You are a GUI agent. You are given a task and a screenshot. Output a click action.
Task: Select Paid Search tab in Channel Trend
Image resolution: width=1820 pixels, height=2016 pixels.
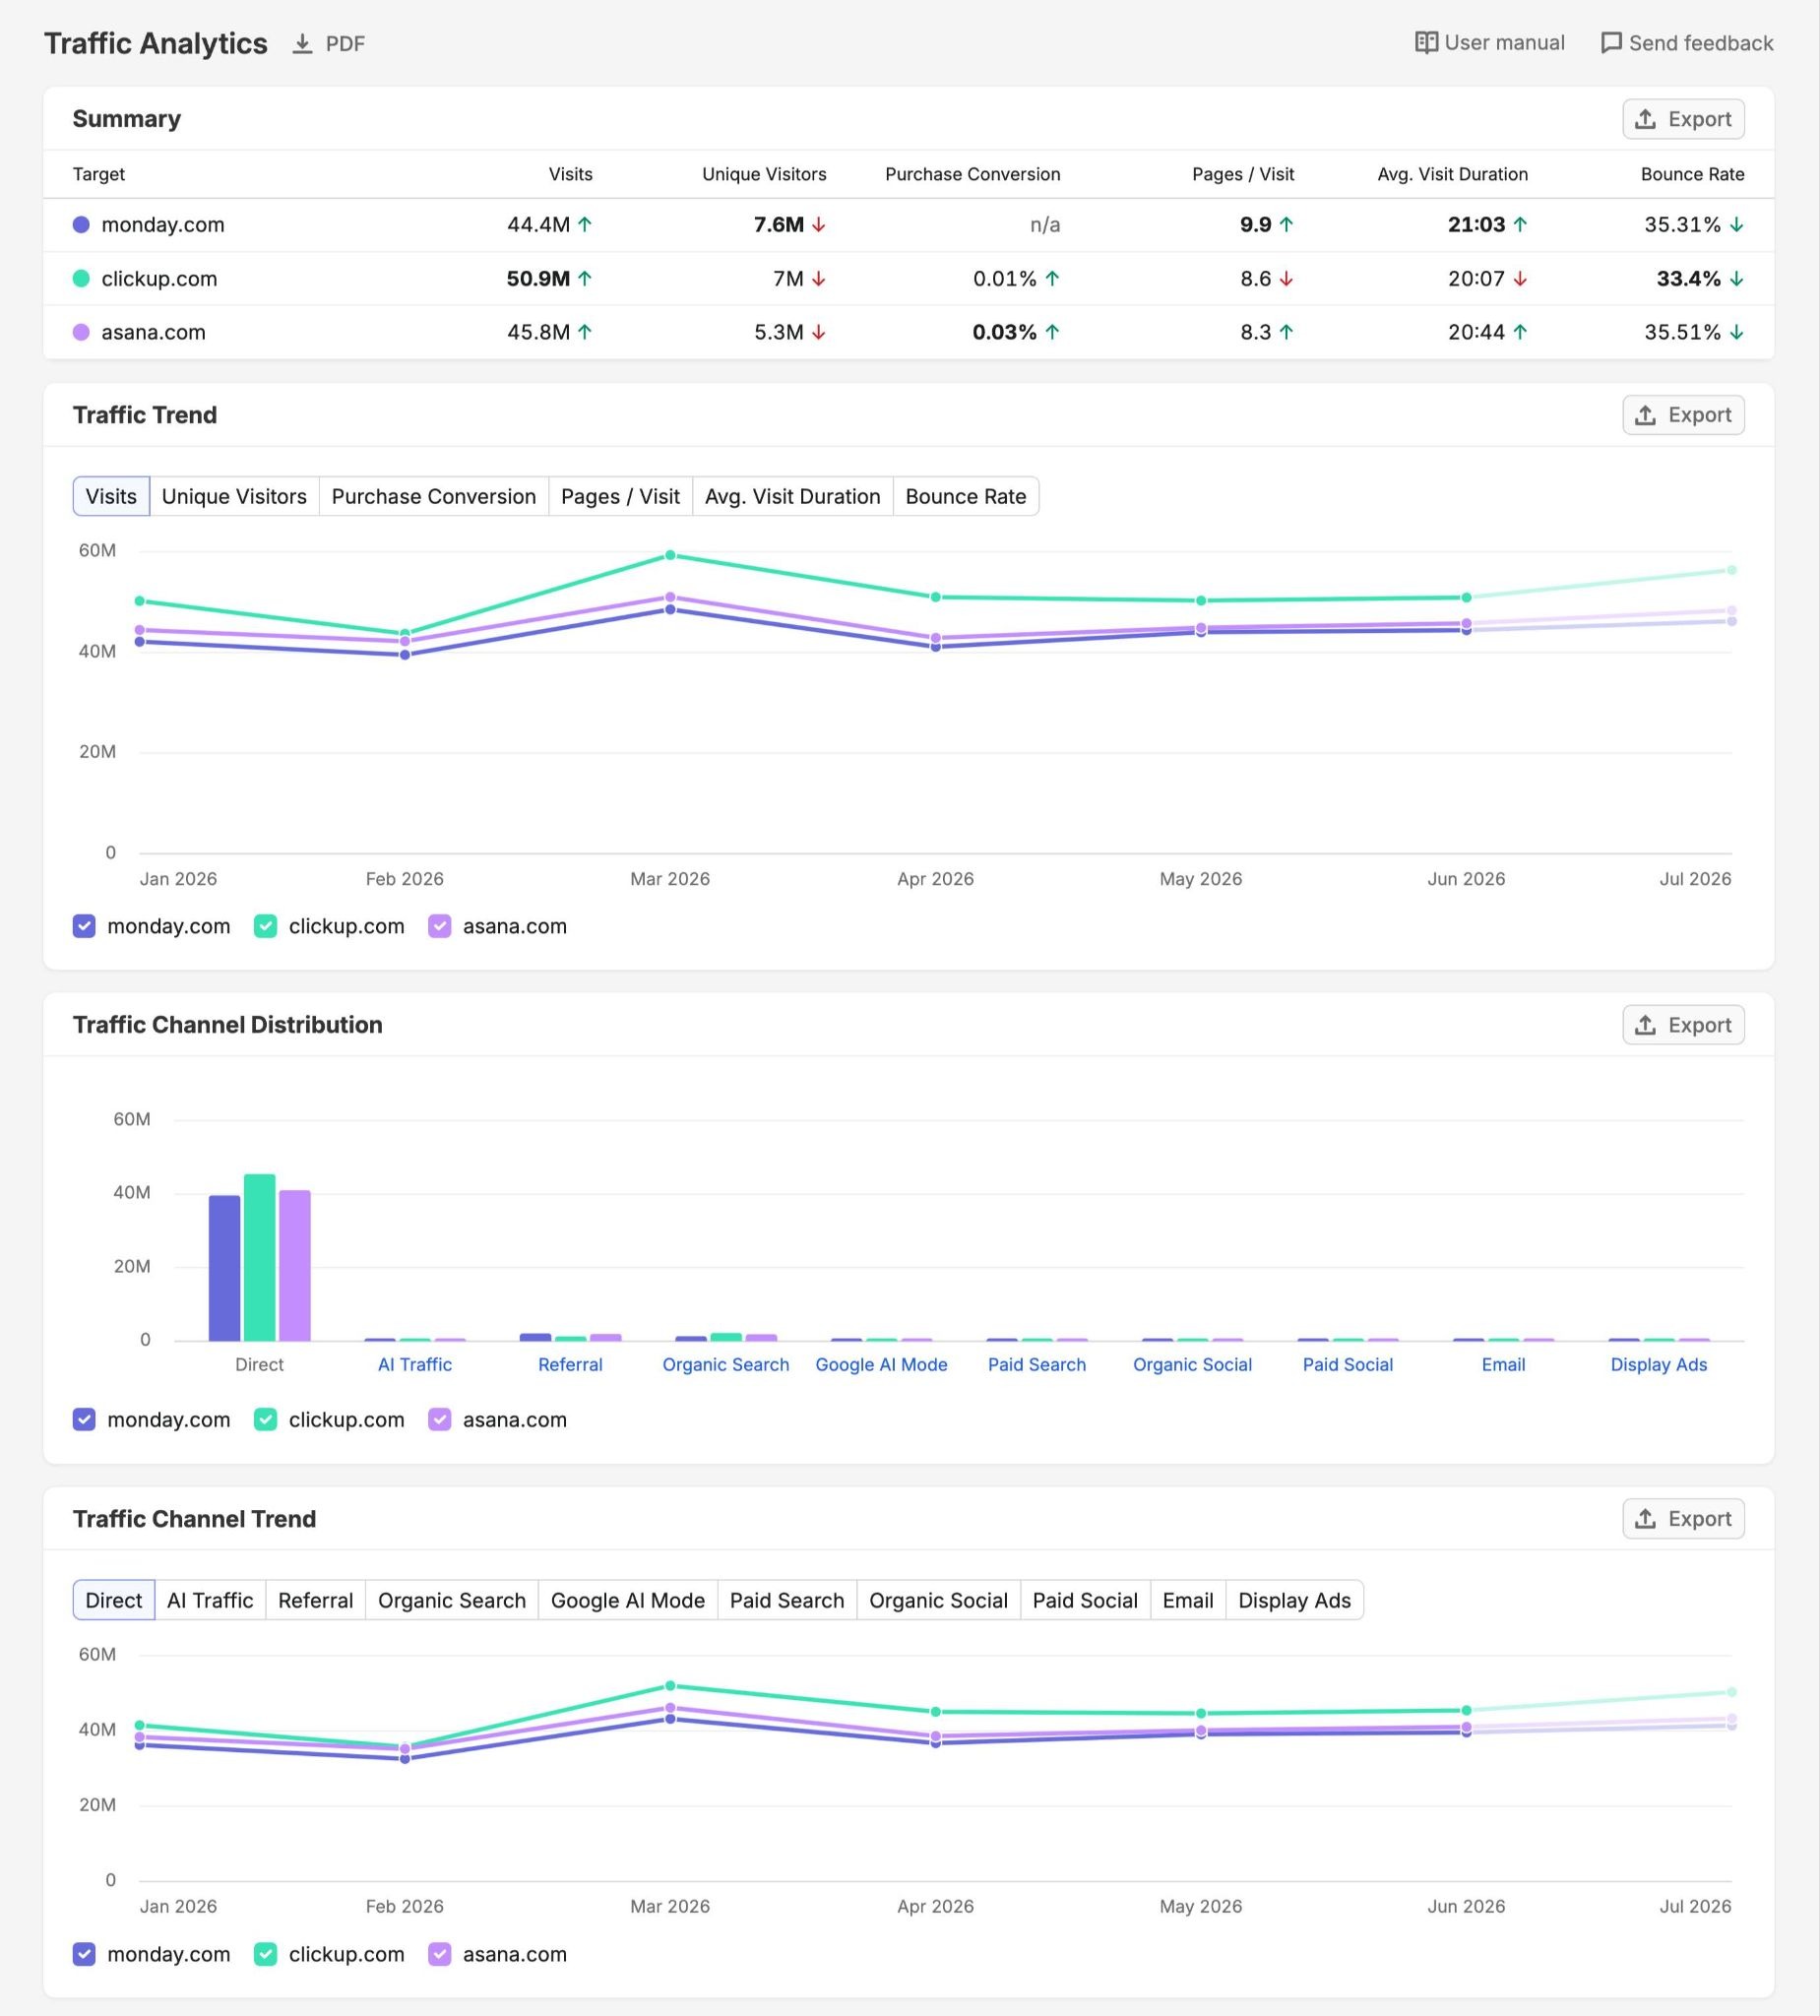[787, 1600]
